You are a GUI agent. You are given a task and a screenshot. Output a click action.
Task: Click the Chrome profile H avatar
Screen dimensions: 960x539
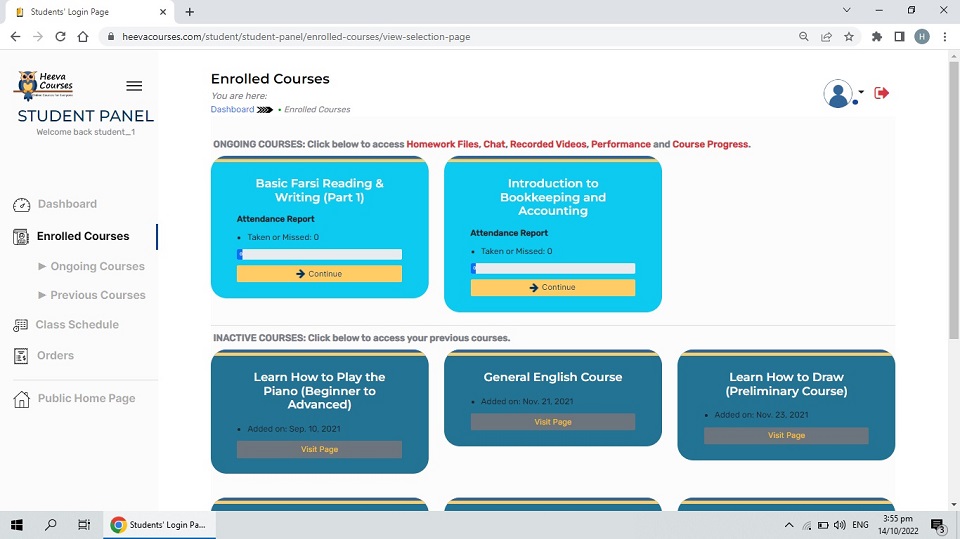click(922, 37)
